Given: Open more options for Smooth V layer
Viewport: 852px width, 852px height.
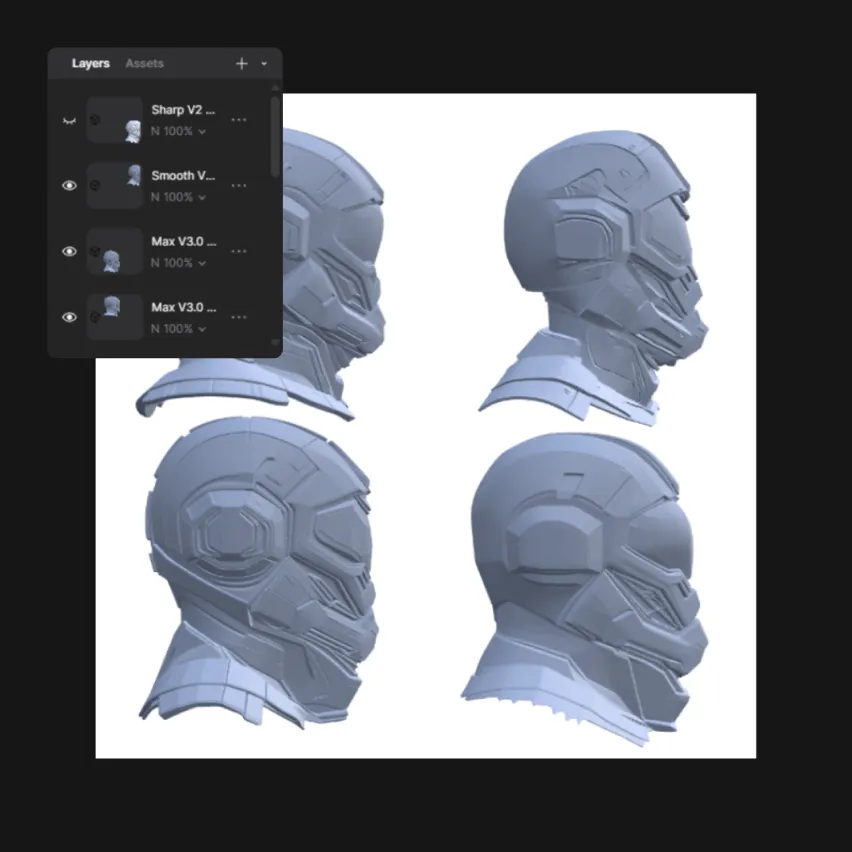Looking at the screenshot, I should 239,186.
